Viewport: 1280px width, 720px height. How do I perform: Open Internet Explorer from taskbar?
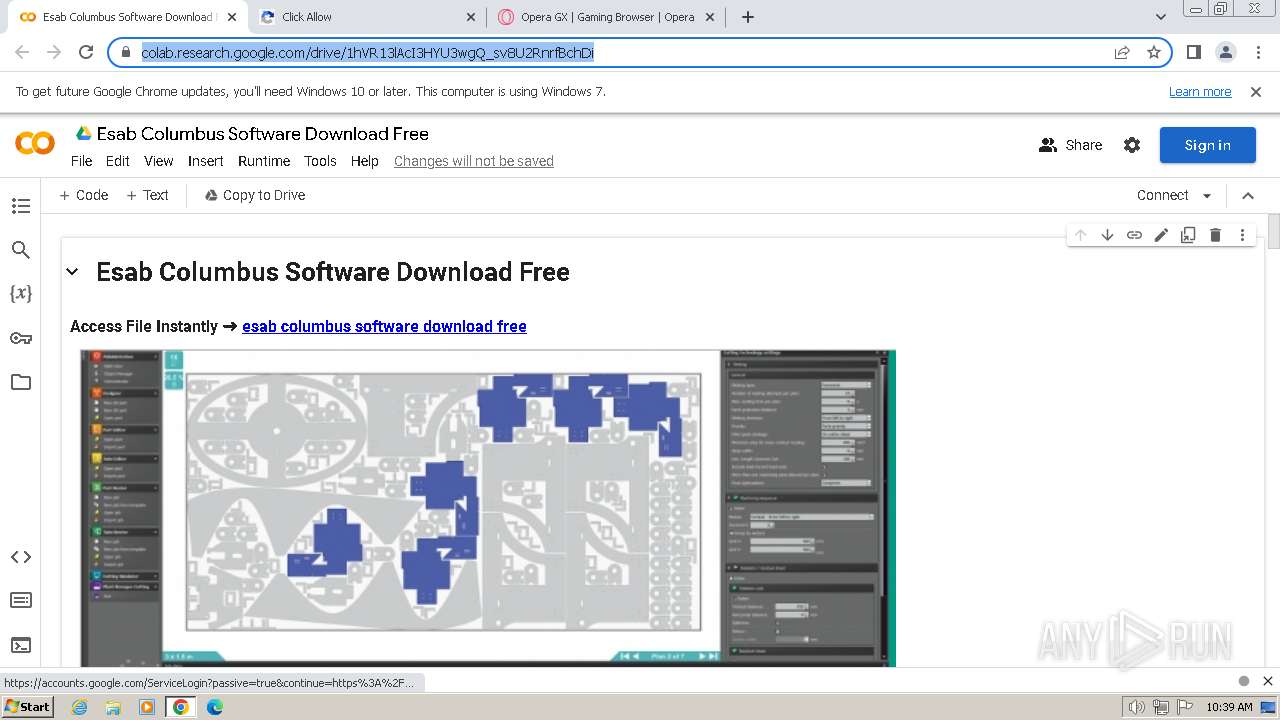click(x=79, y=707)
